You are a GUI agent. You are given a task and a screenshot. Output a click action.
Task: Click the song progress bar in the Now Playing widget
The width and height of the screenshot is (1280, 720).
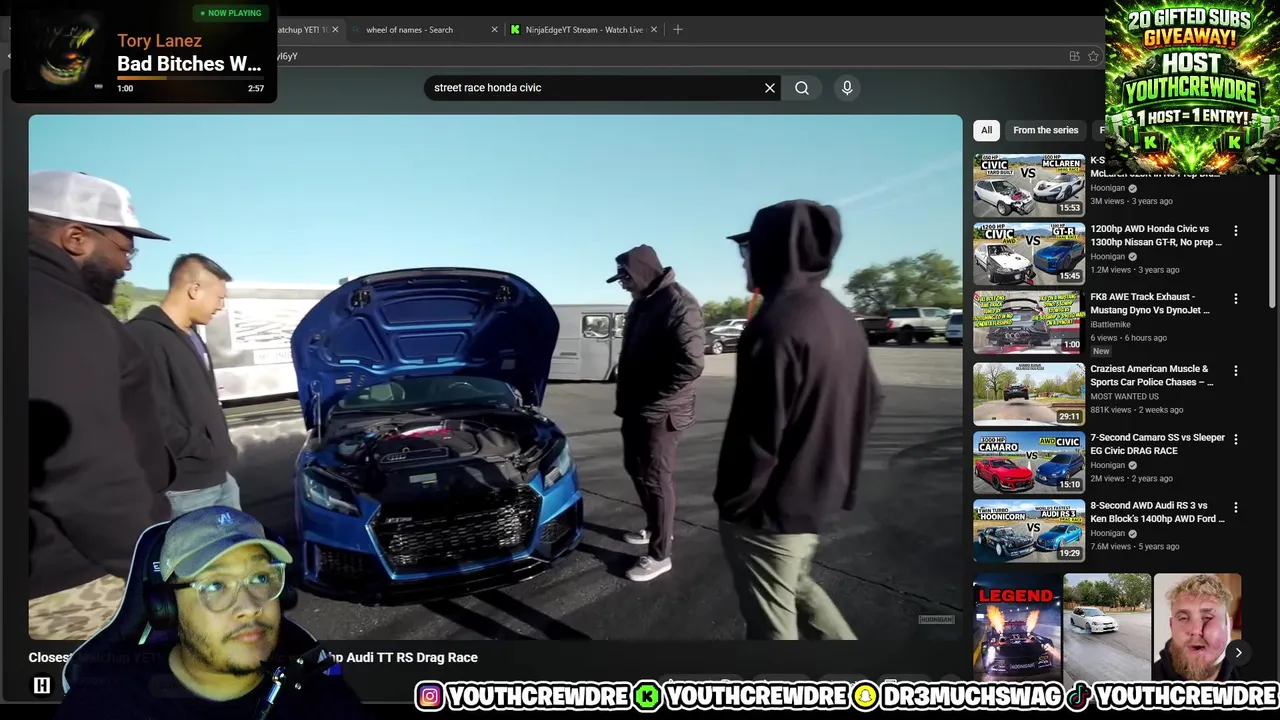190,77
